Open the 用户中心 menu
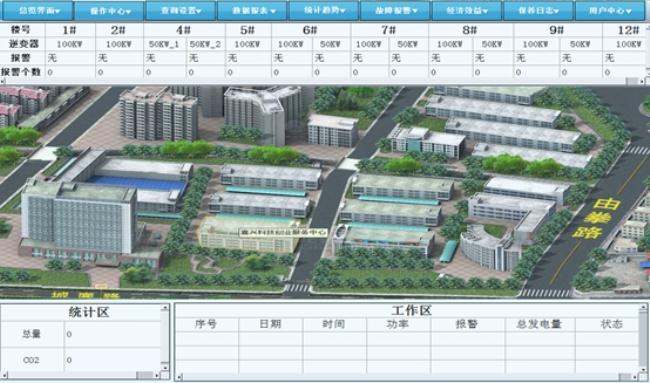 coord(610,11)
